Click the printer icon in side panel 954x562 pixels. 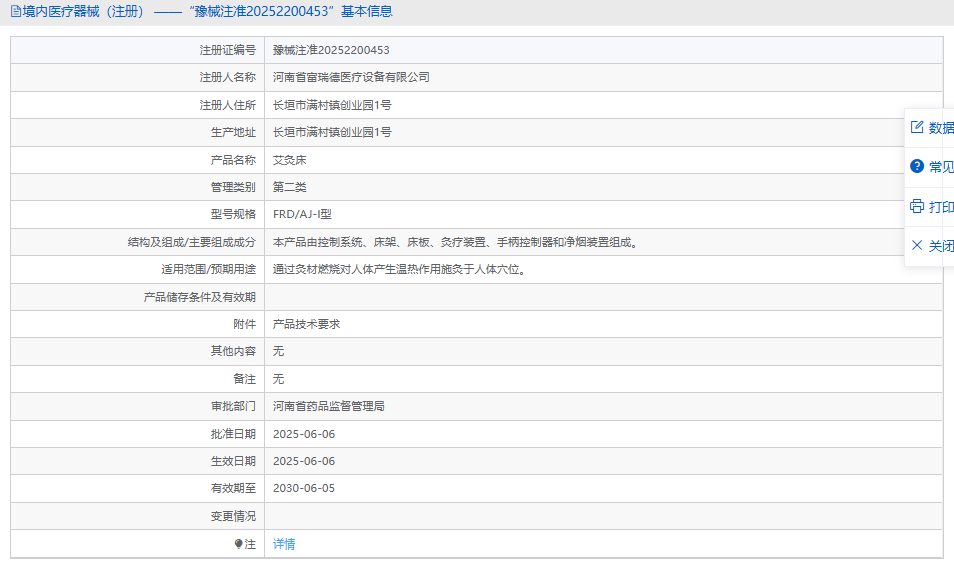click(916, 206)
